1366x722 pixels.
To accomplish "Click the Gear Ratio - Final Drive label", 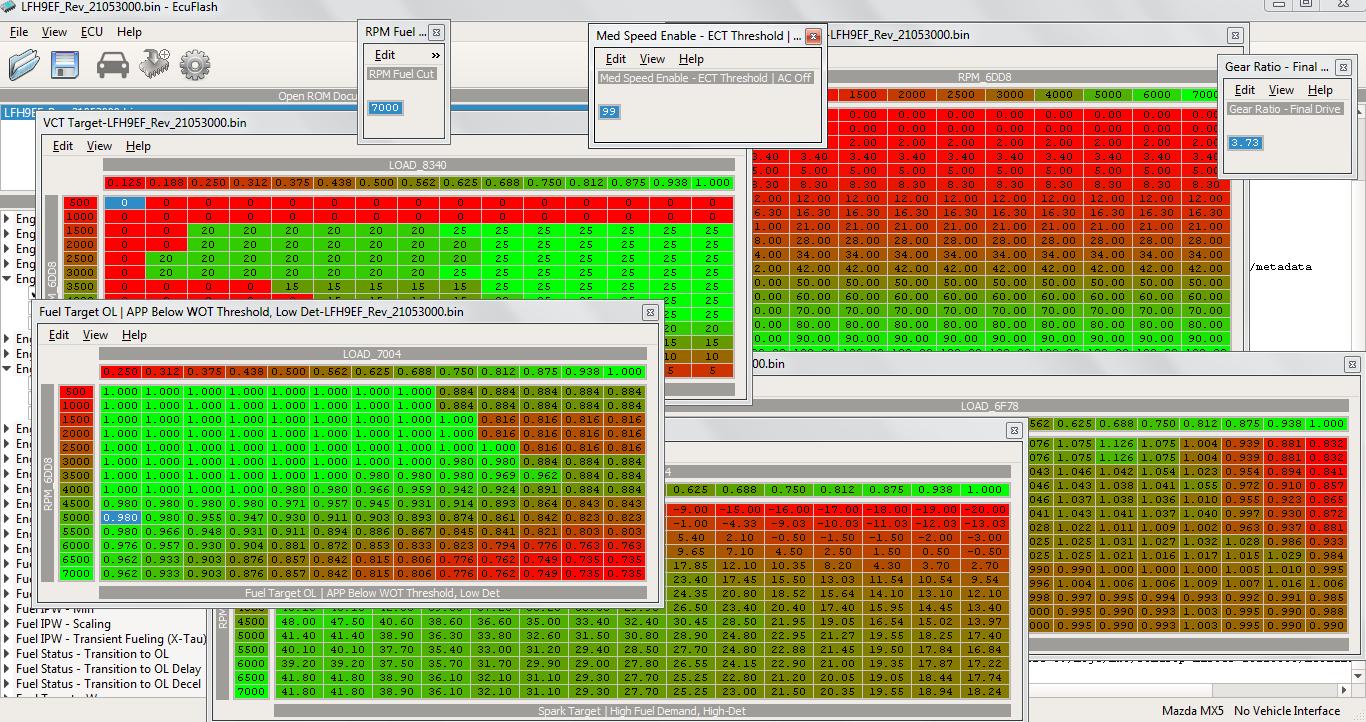I will (x=1285, y=109).
